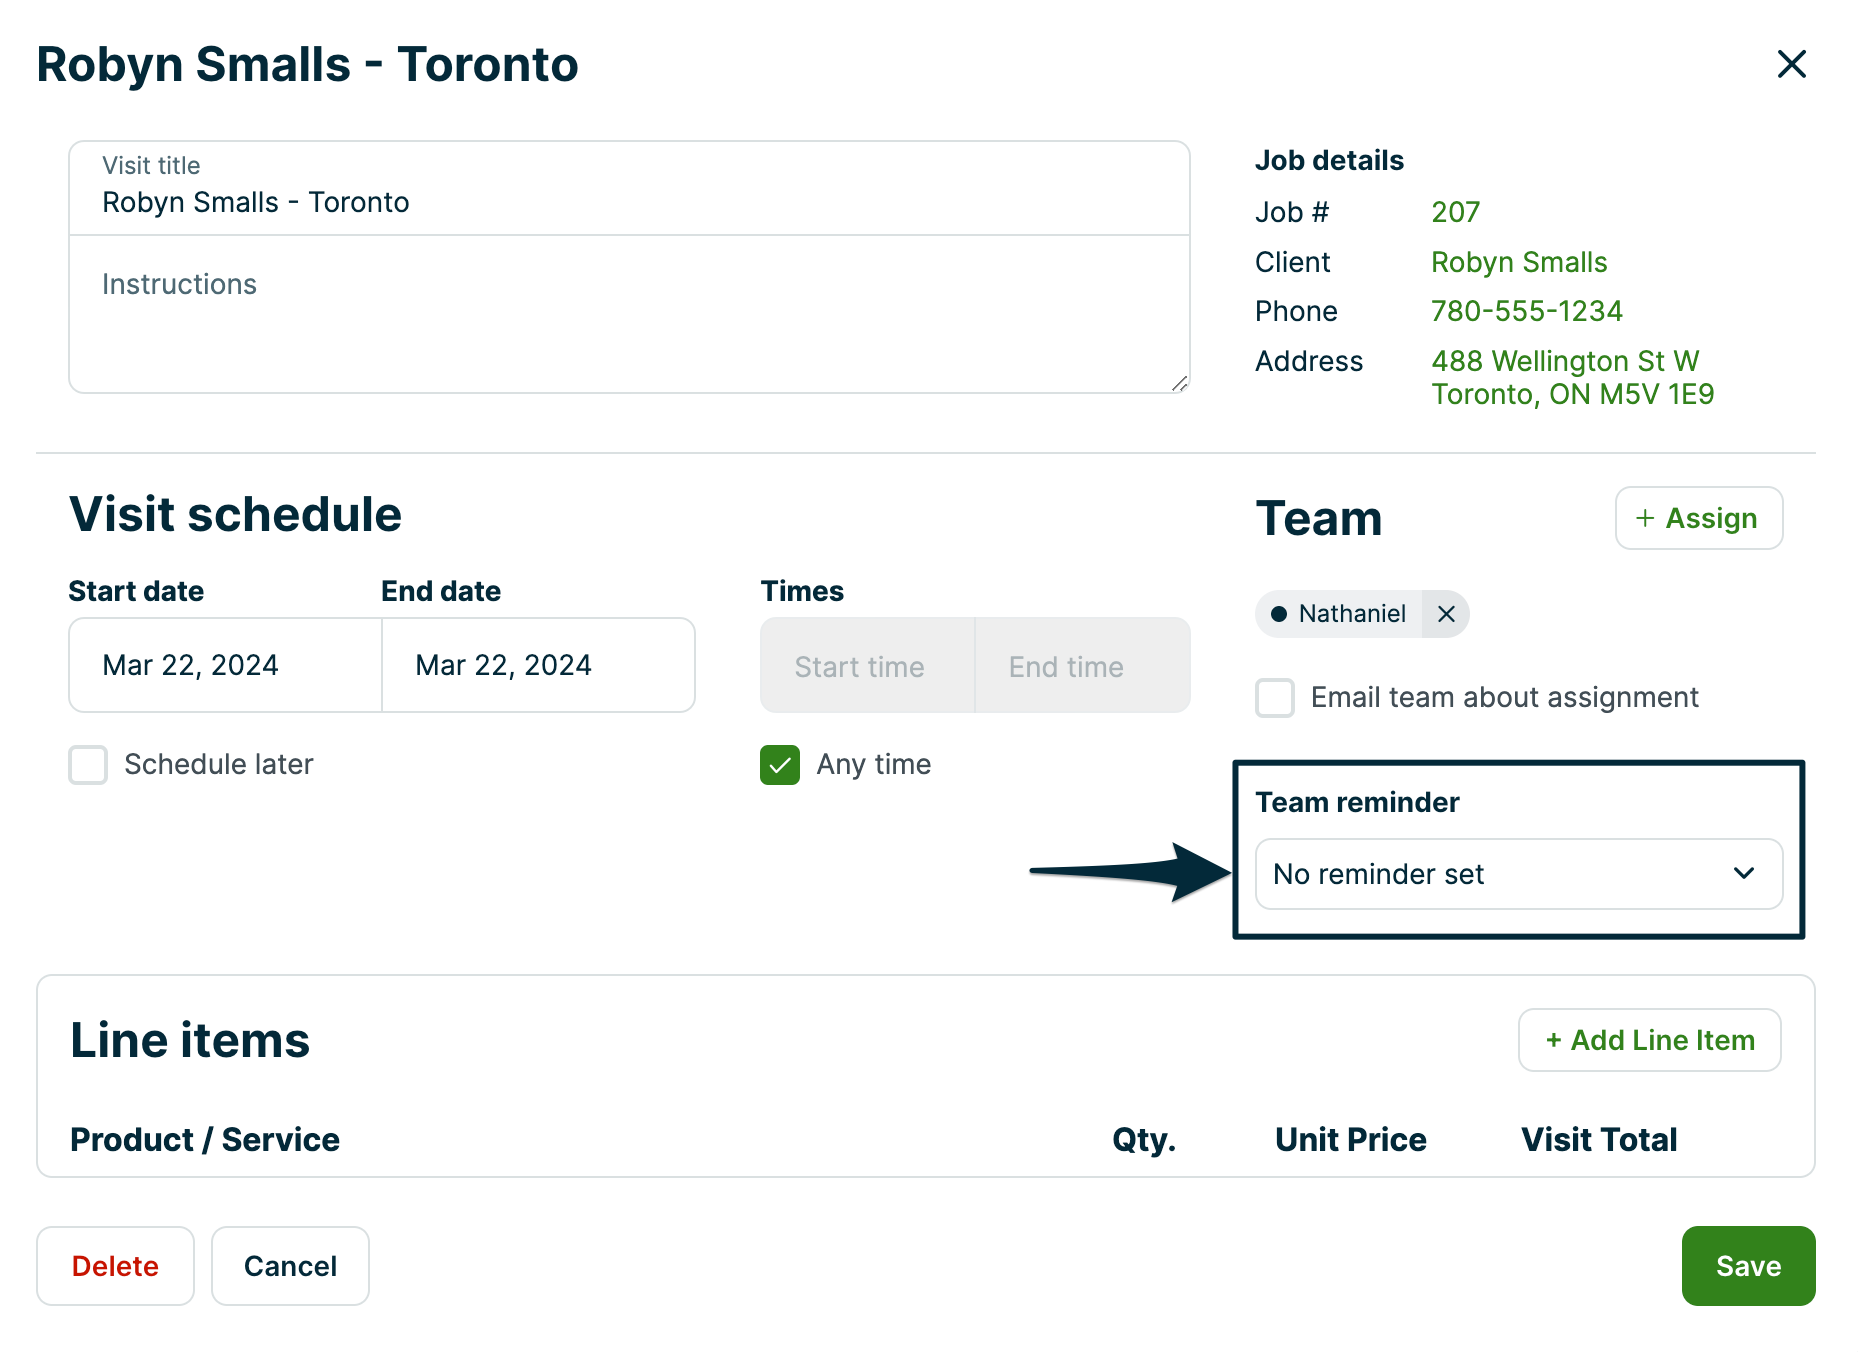This screenshot has height=1352, width=1858.
Task: Cancel the visit edits
Action: 289,1266
